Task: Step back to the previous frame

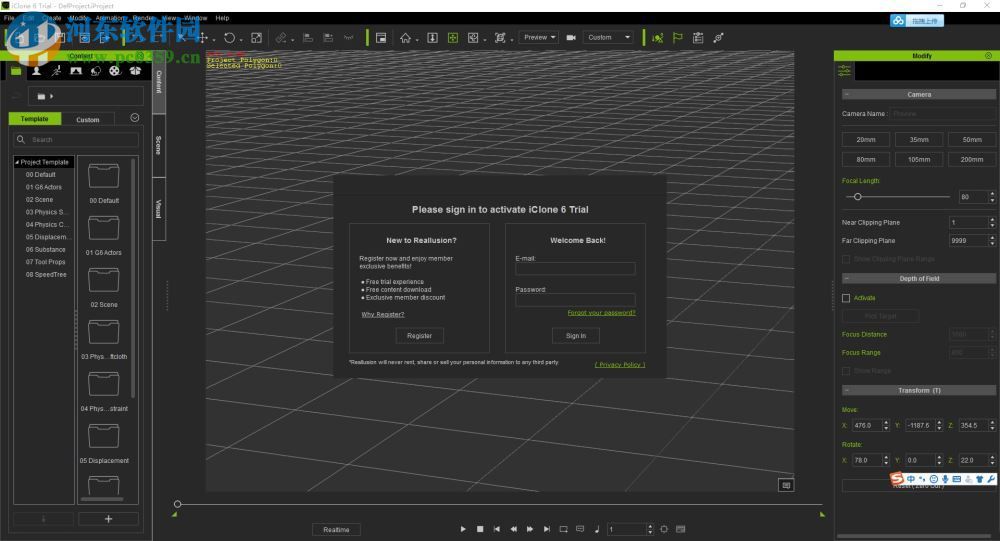Action: pos(513,529)
